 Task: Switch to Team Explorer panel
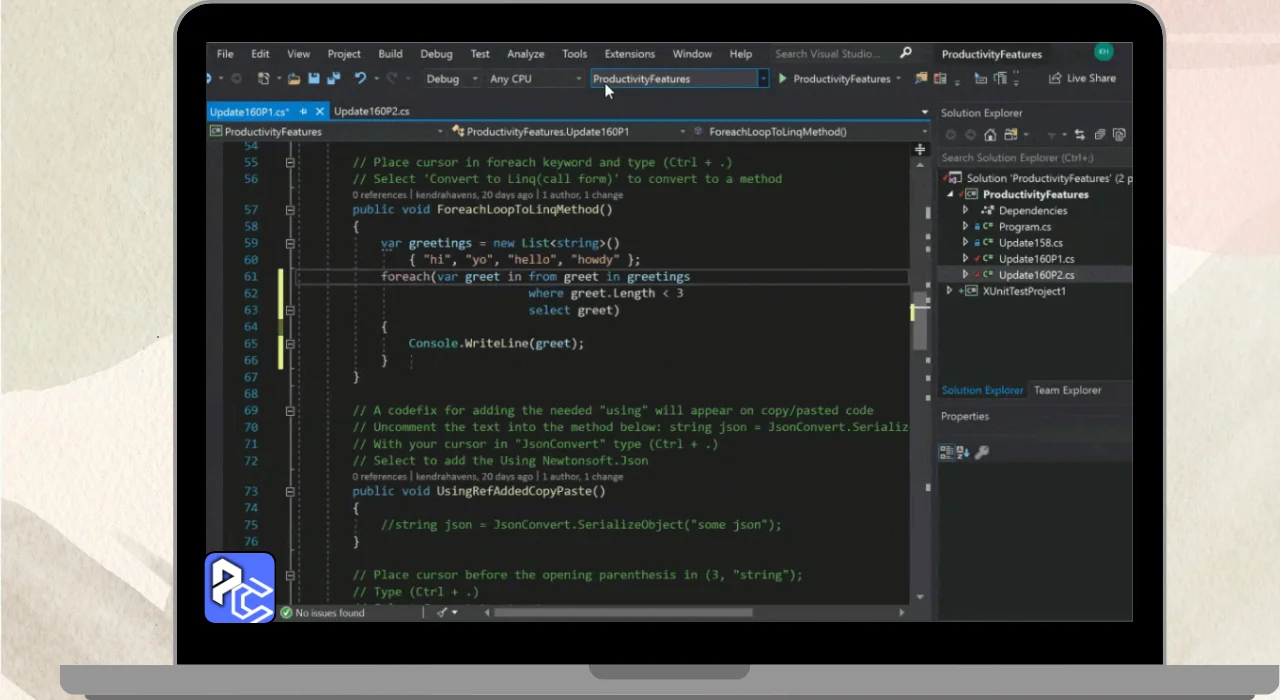click(1067, 390)
